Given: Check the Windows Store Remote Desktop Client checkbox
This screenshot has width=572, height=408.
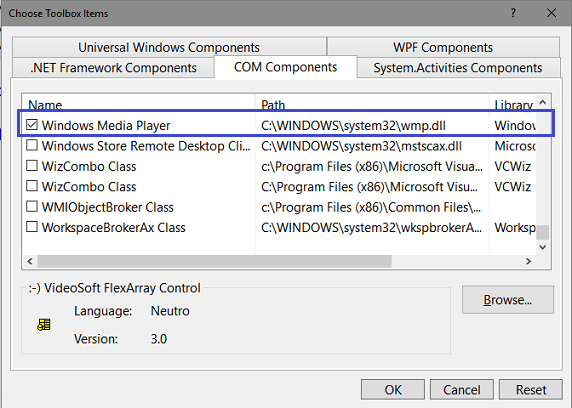Looking at the screenshot, I should coord(32,145).
